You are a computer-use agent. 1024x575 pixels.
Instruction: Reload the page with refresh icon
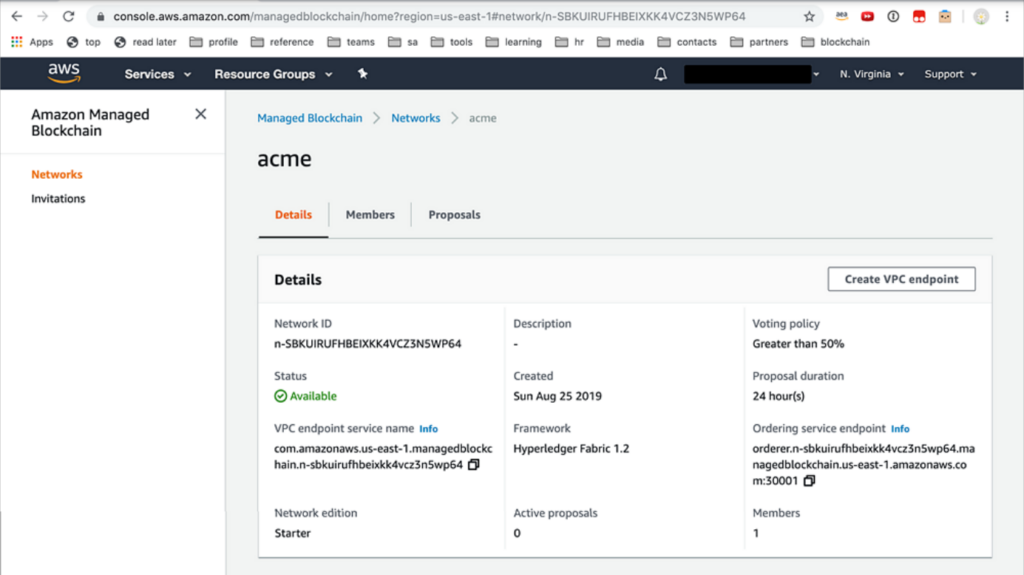[x=69, y=16]
